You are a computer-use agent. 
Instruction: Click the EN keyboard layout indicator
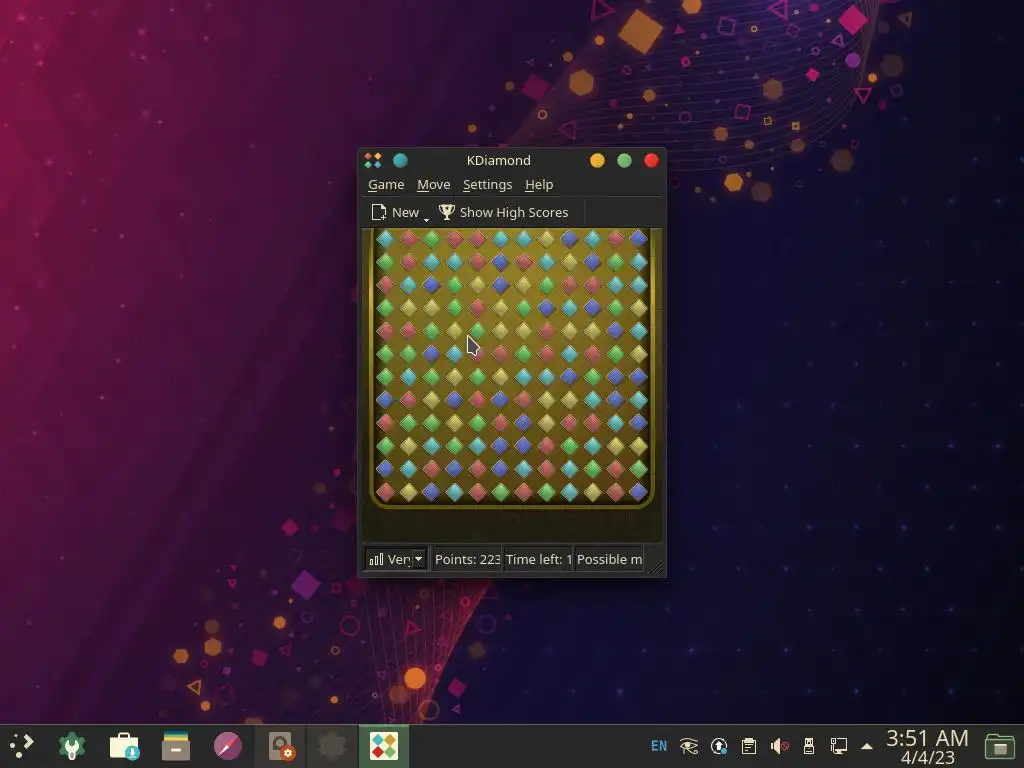click(659, 746)
